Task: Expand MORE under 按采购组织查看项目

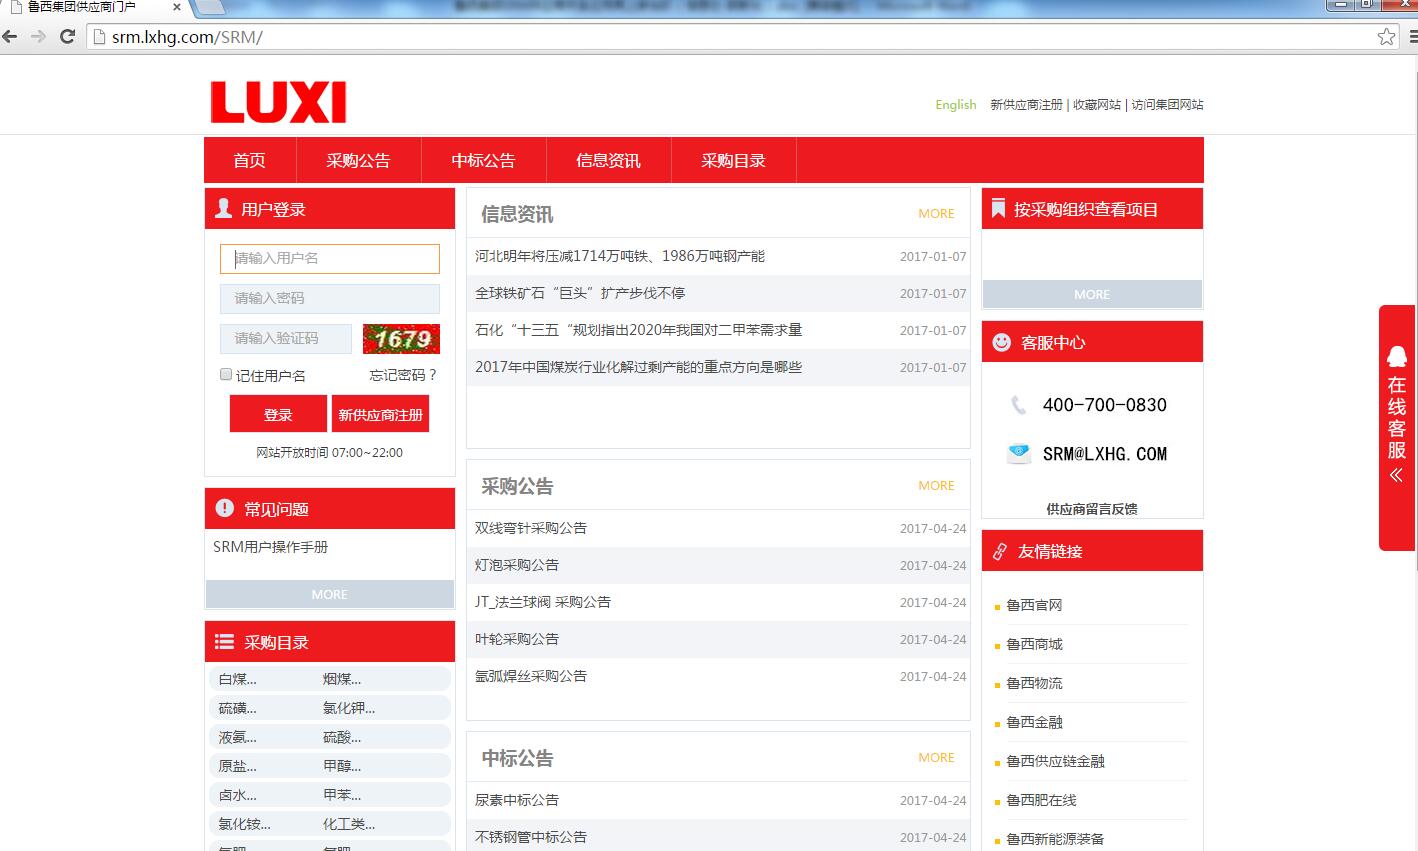Action: click(1092, 294)
